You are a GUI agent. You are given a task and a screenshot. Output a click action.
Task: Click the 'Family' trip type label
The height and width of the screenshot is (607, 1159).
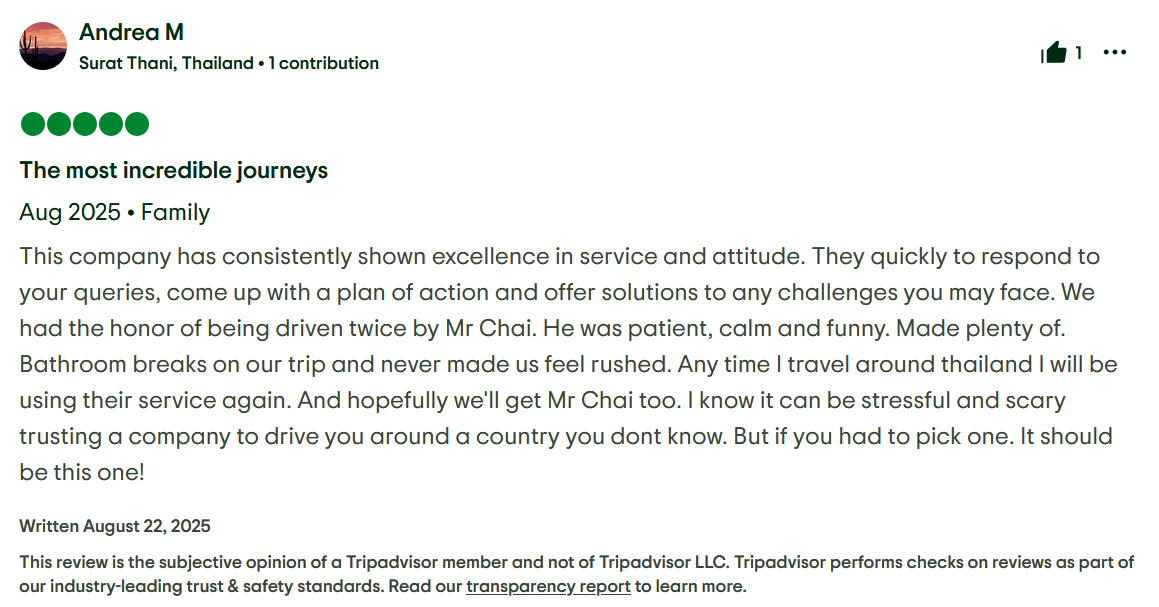[x=175, y=212]
